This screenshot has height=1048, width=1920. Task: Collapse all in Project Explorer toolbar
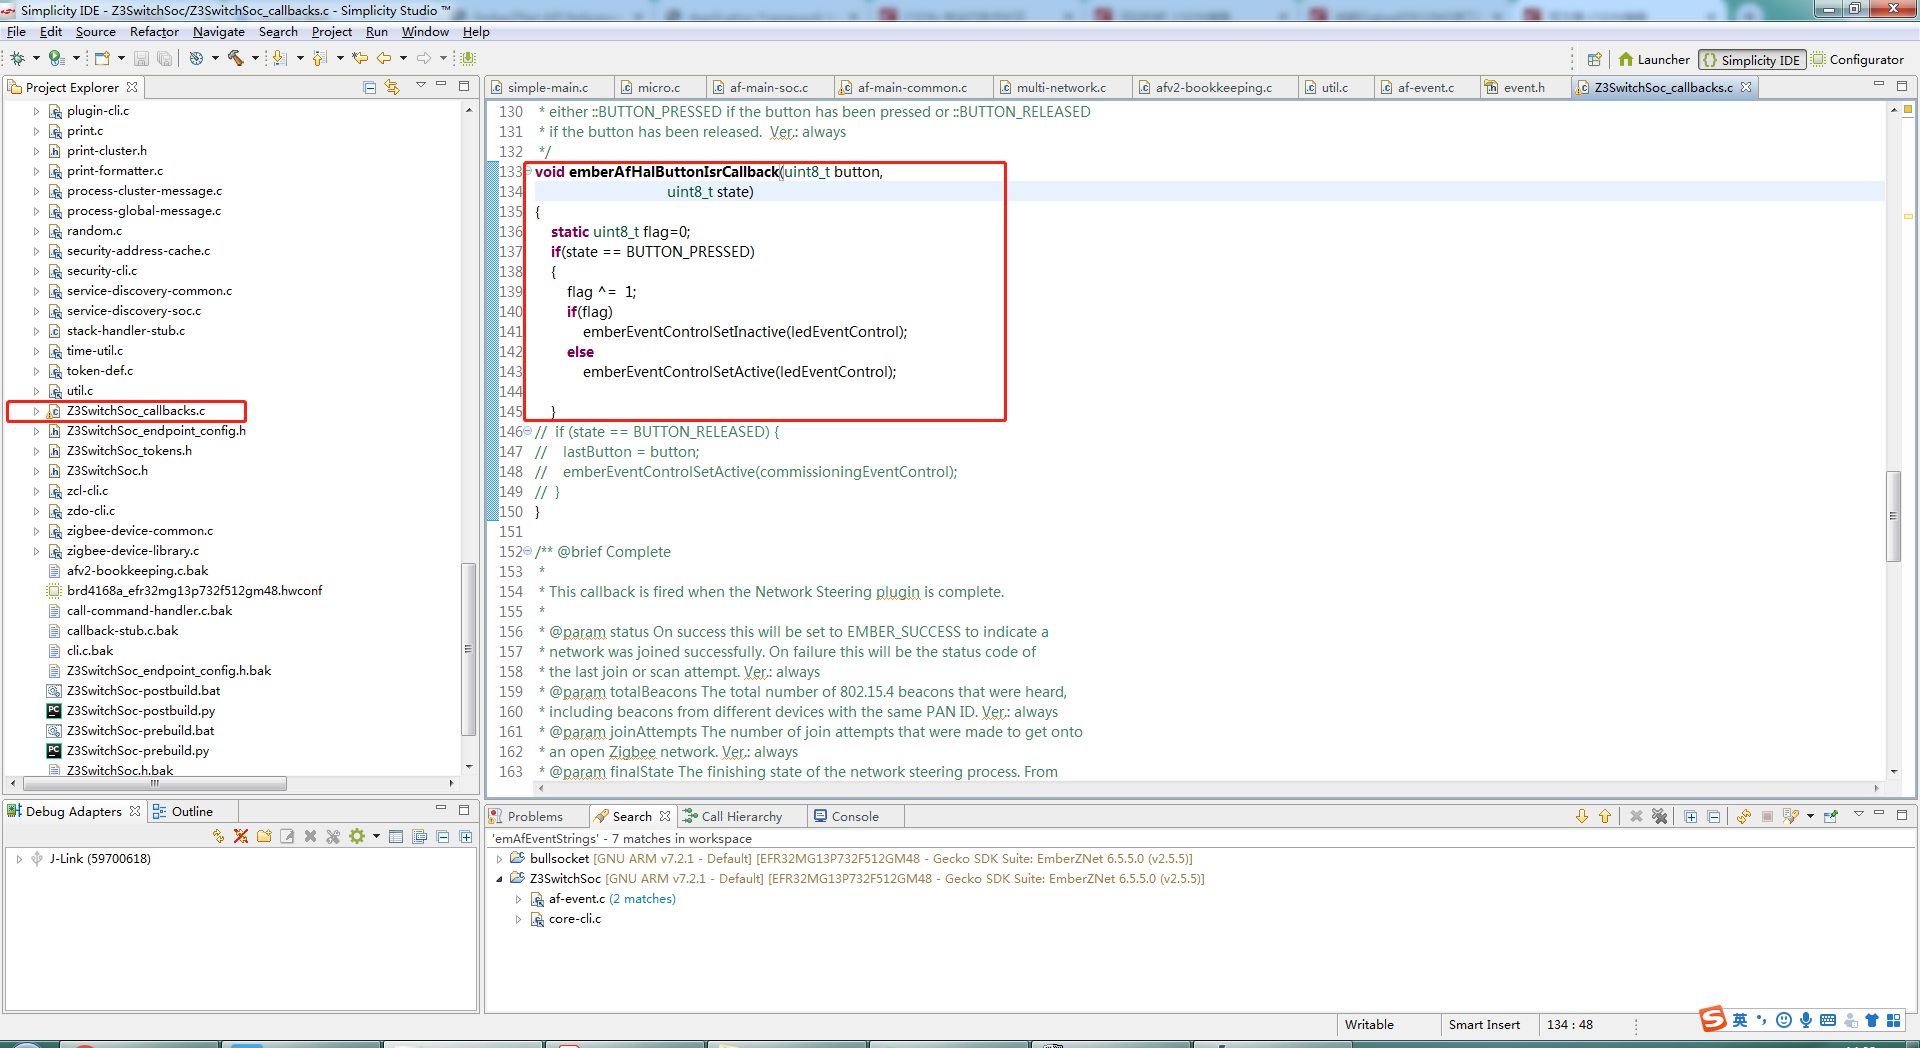pos(370,87)
